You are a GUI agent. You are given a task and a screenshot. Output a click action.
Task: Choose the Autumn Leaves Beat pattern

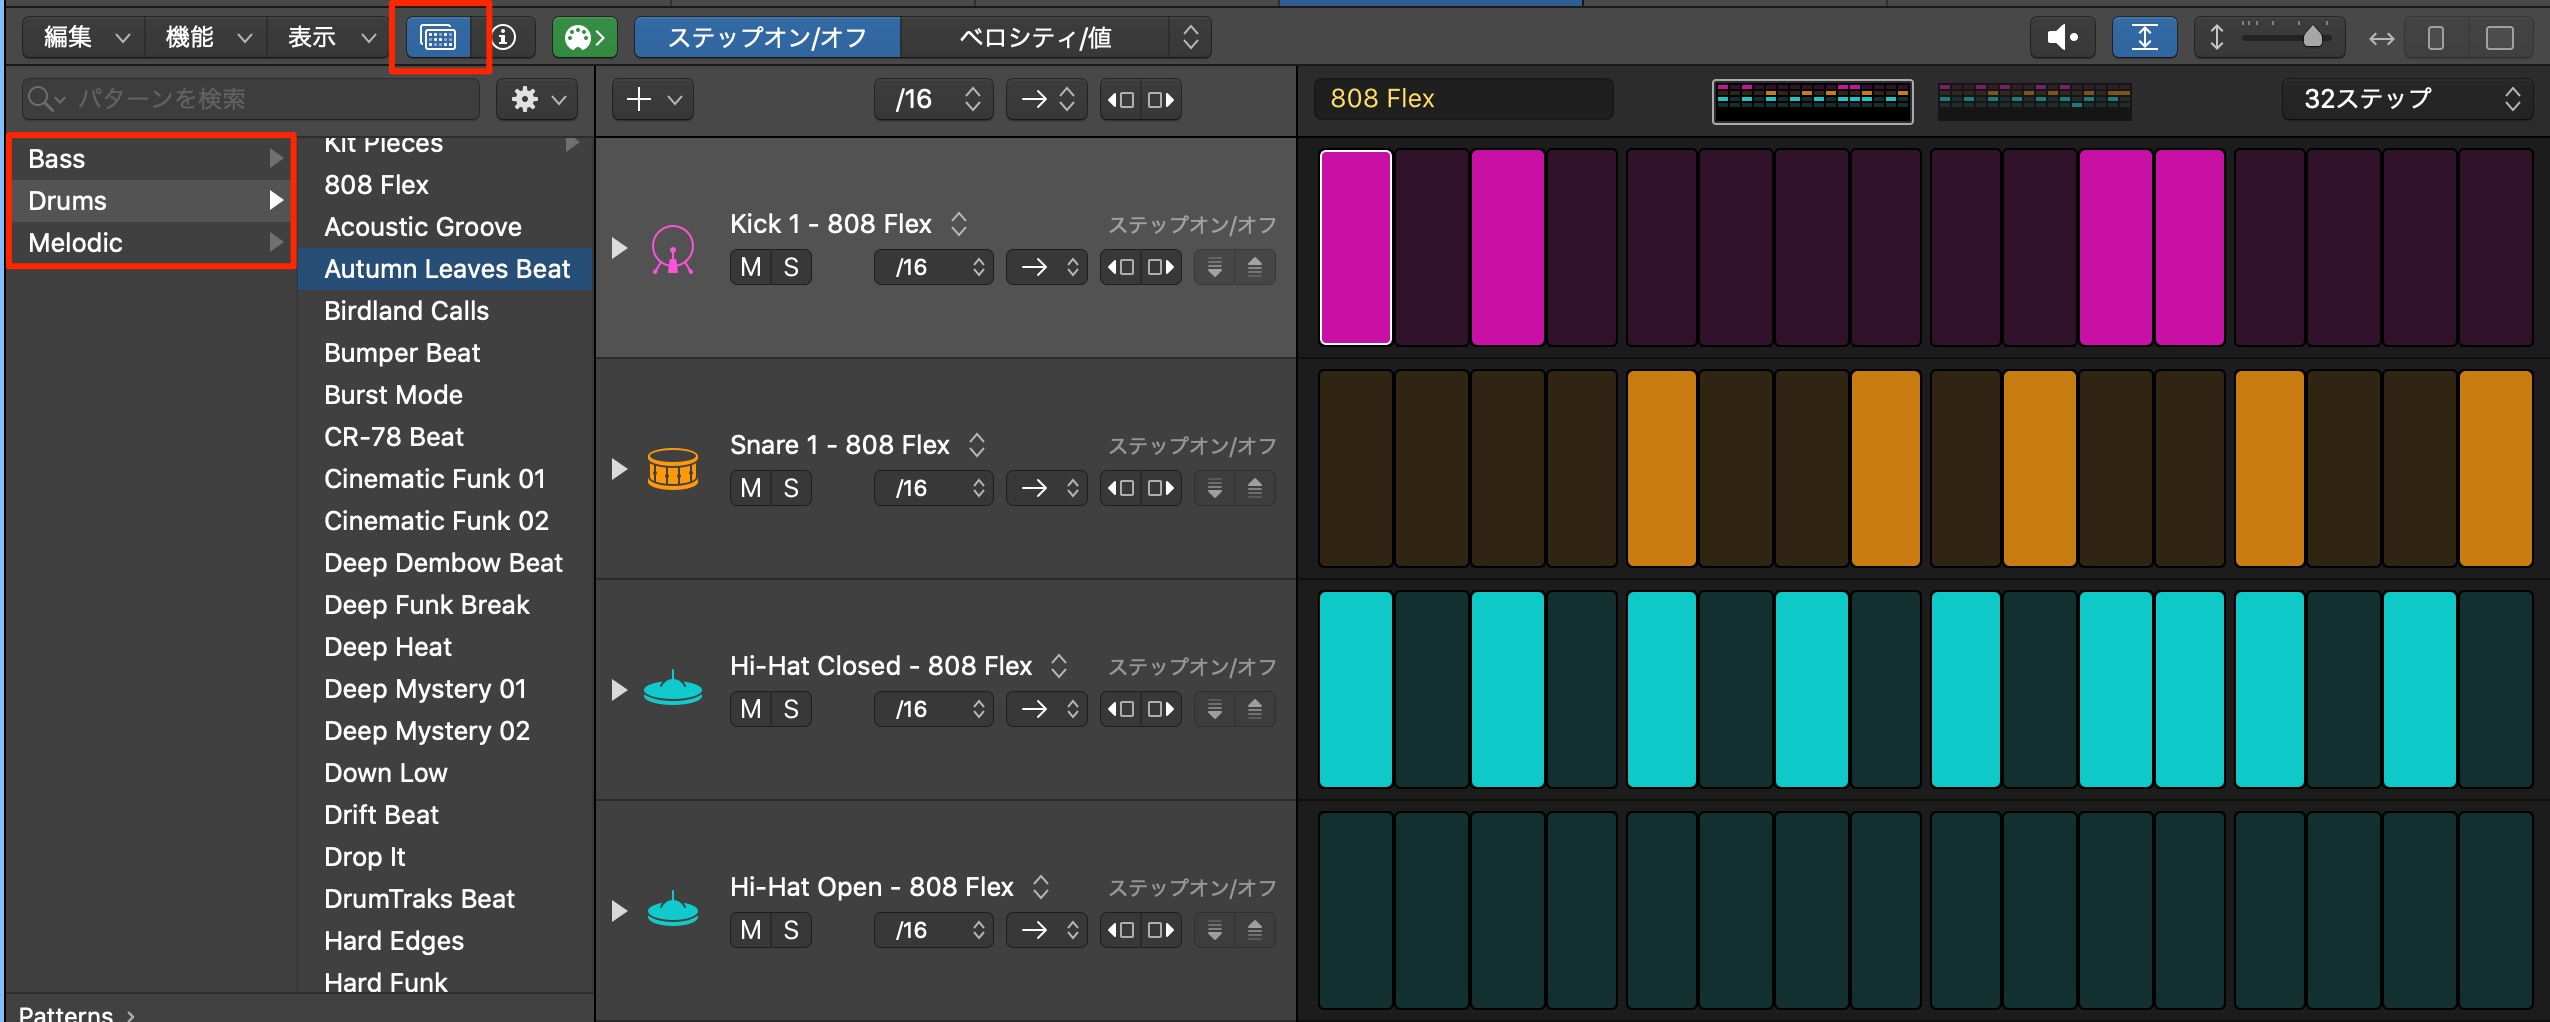(446, 269)
